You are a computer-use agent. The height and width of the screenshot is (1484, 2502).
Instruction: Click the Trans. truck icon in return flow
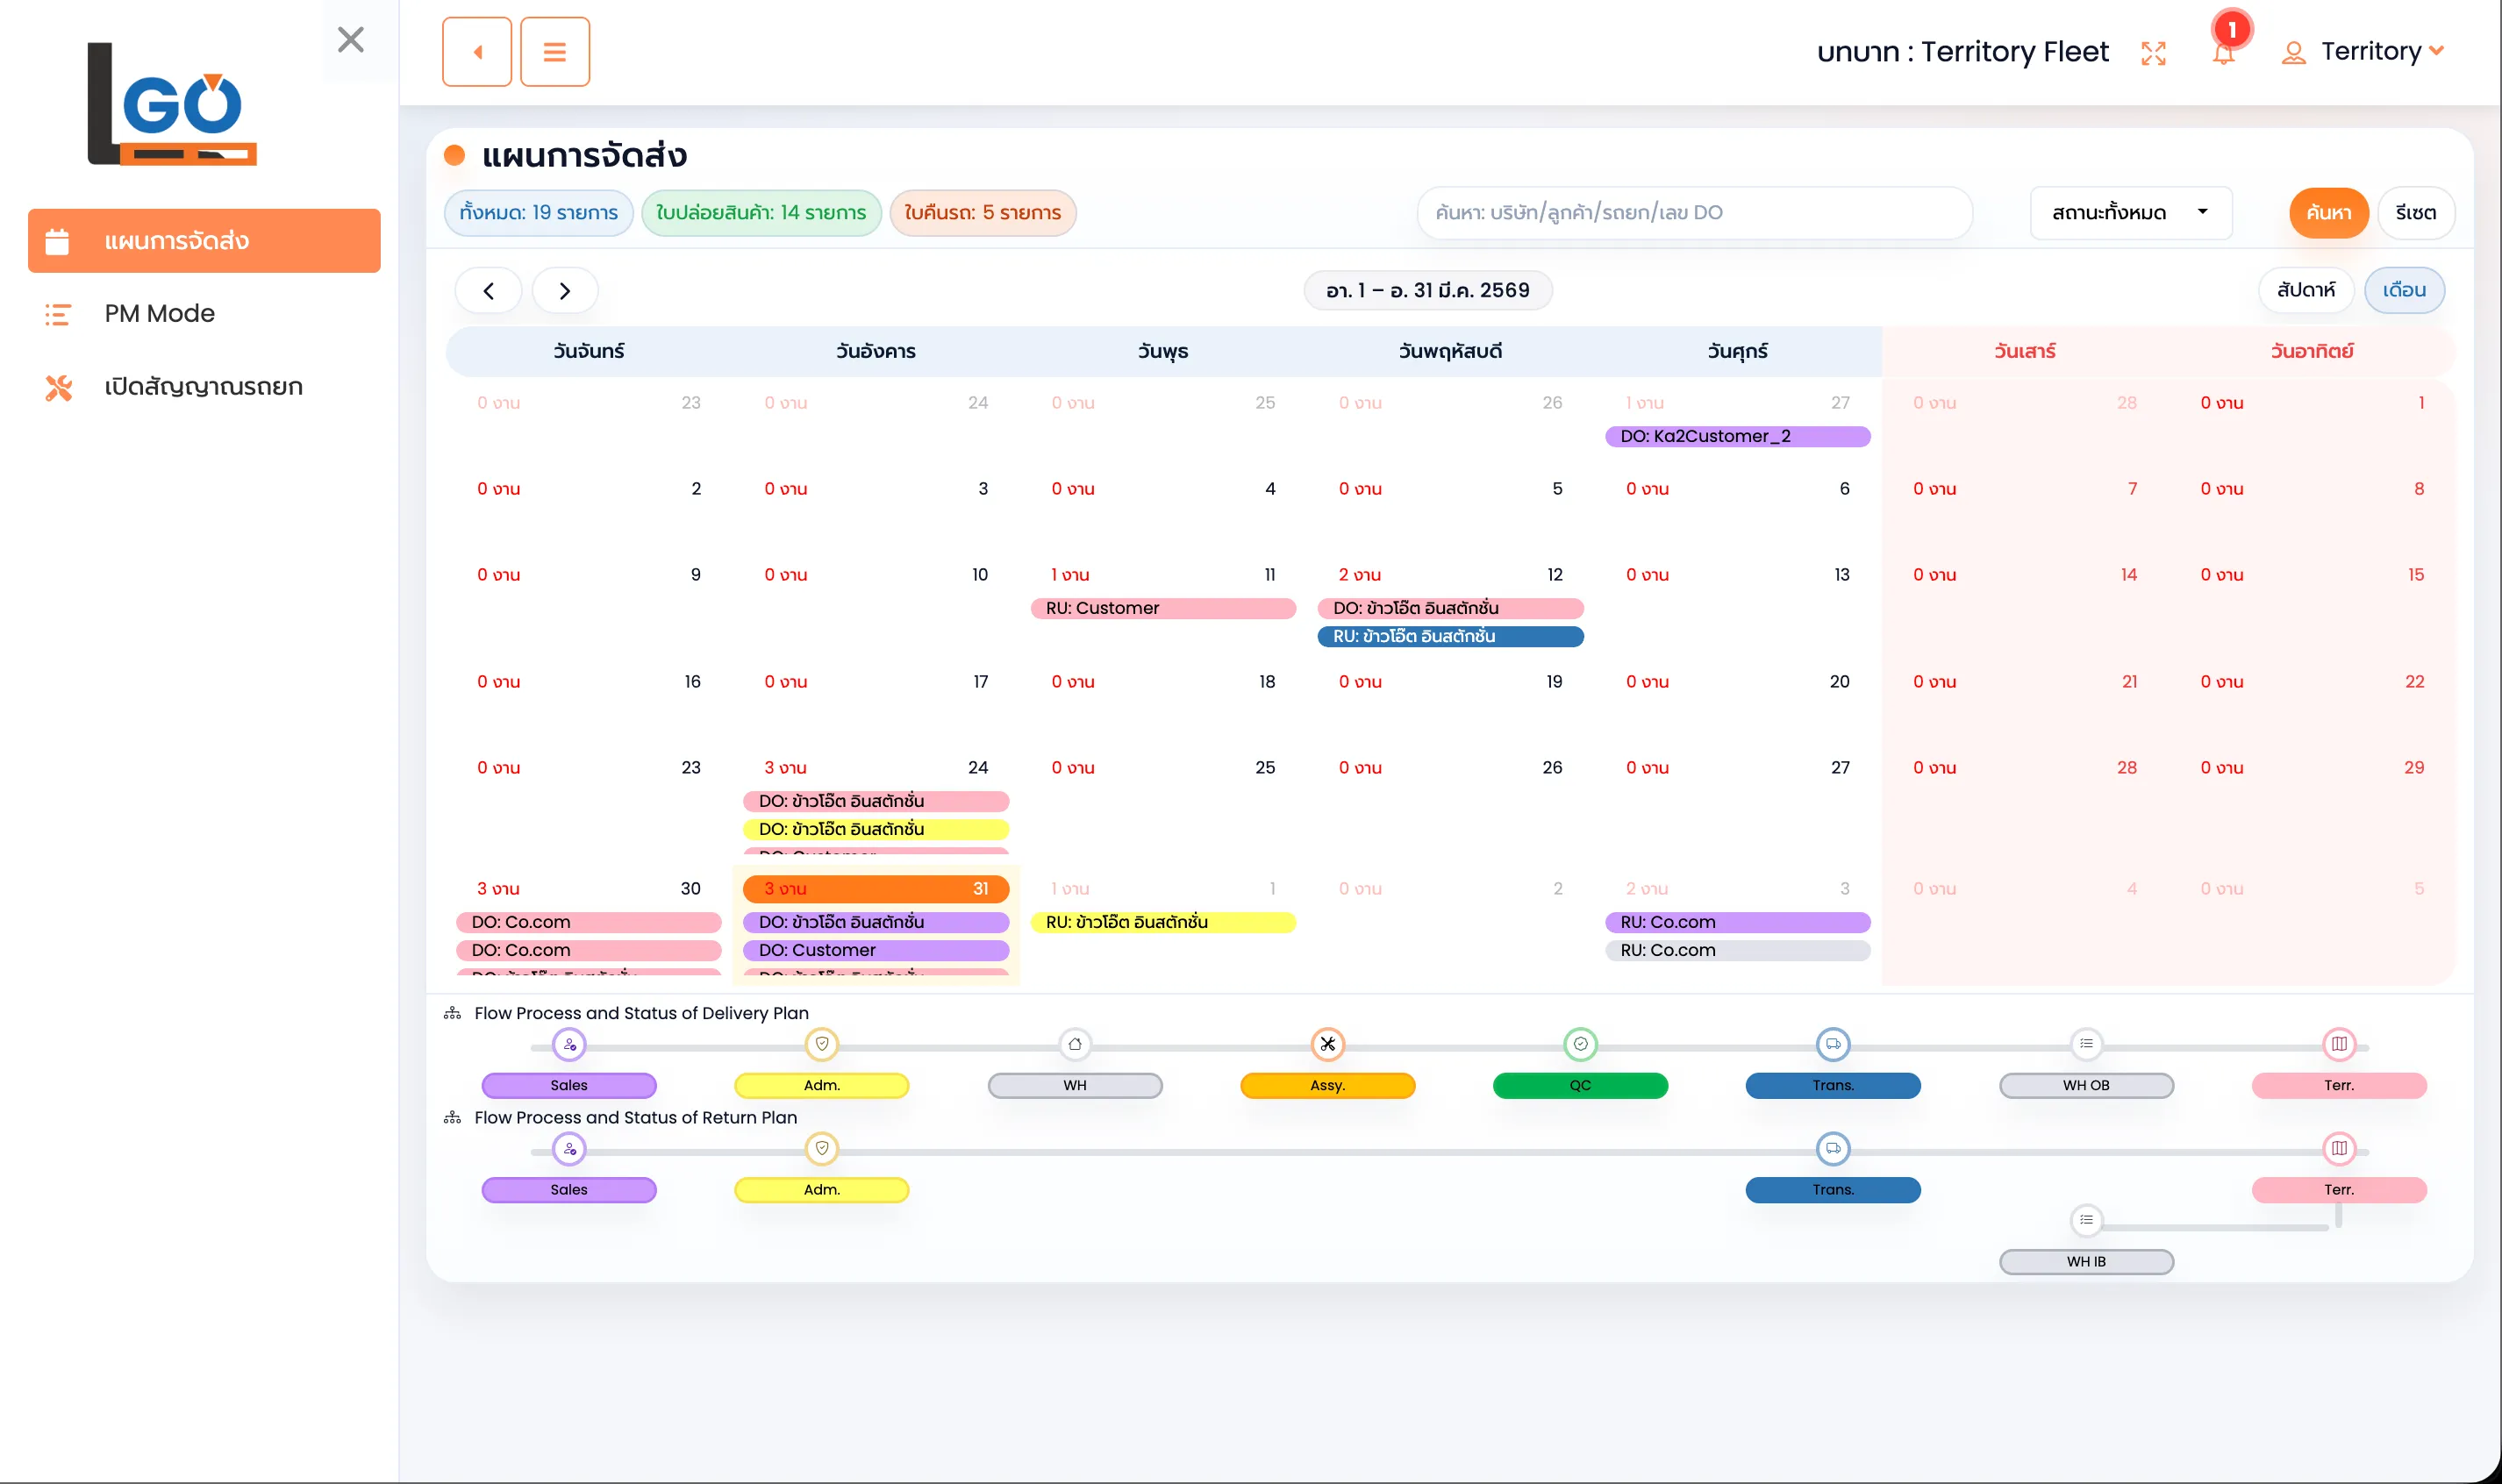tap(1832, 1149)
